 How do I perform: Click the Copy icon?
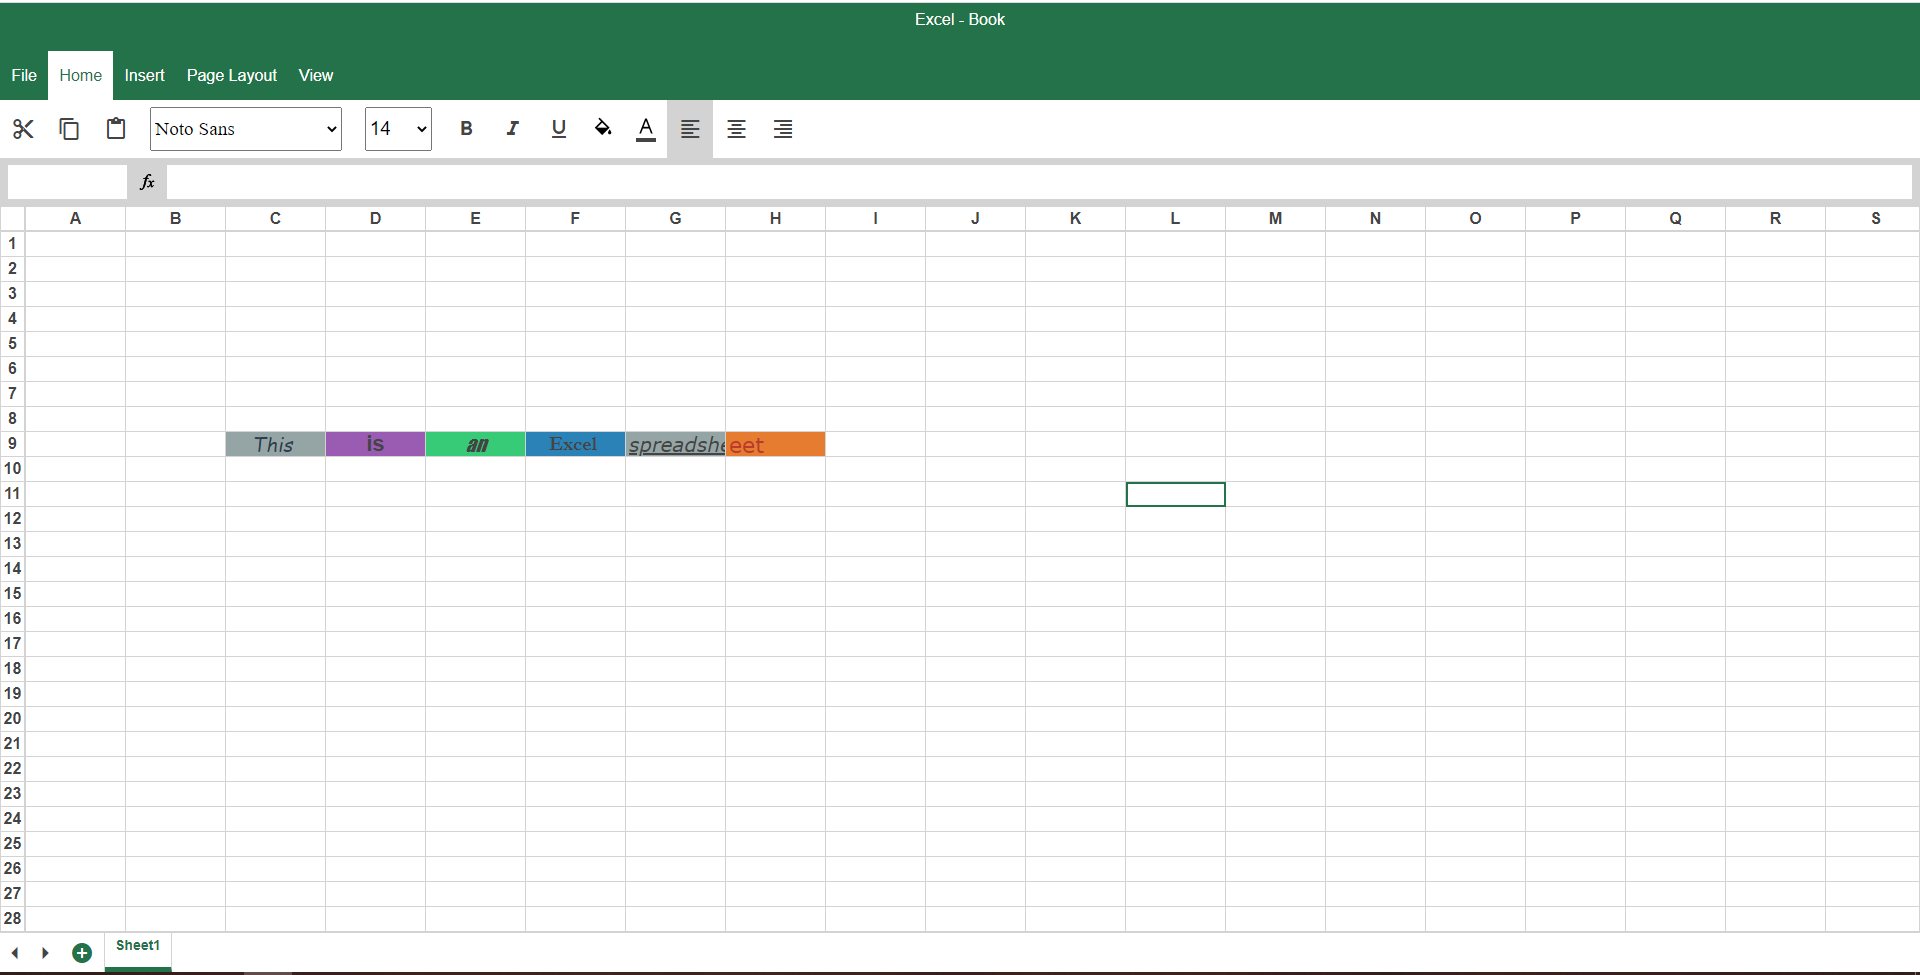(x=69, y=129)
